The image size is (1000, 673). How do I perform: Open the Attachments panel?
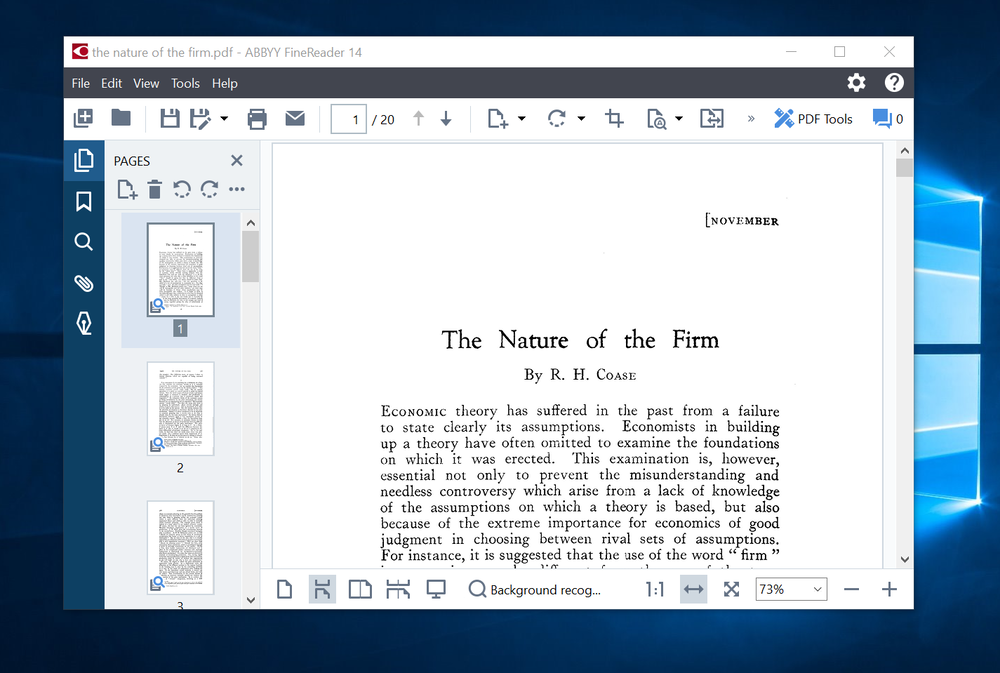coord(84,282)
